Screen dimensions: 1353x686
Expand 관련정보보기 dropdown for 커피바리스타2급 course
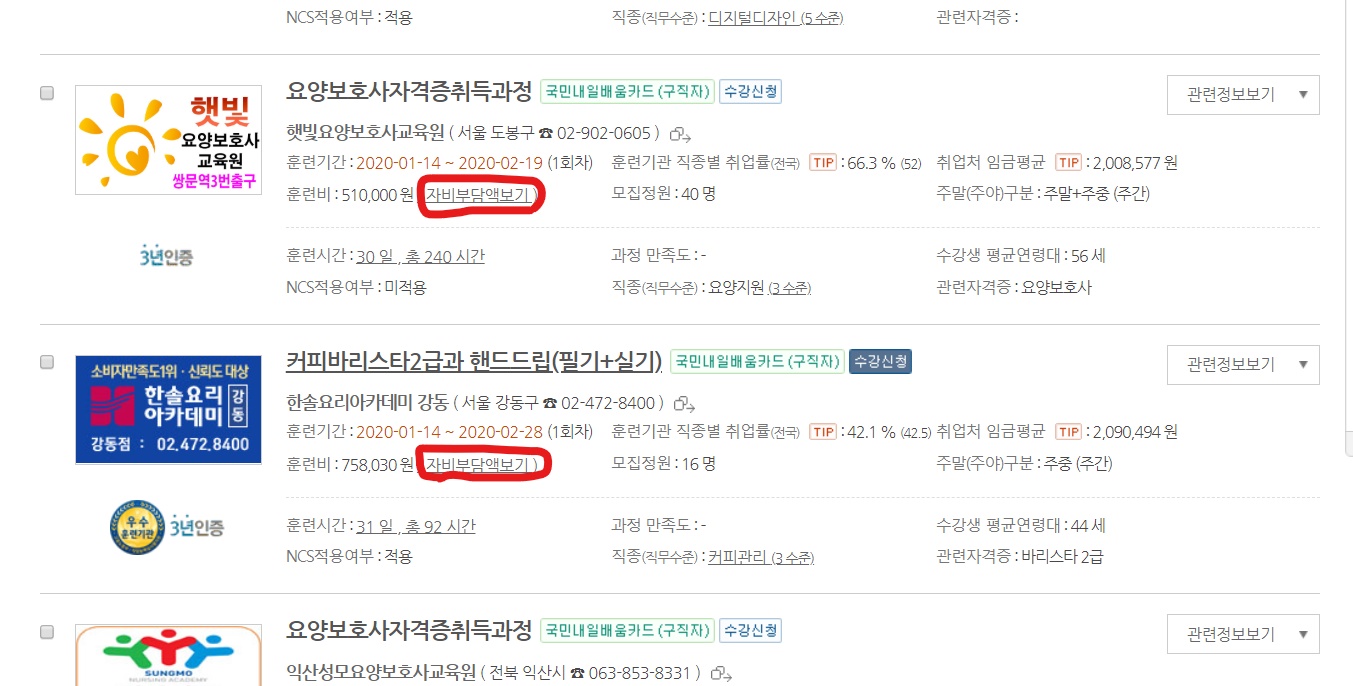(x=1243, y=365)
